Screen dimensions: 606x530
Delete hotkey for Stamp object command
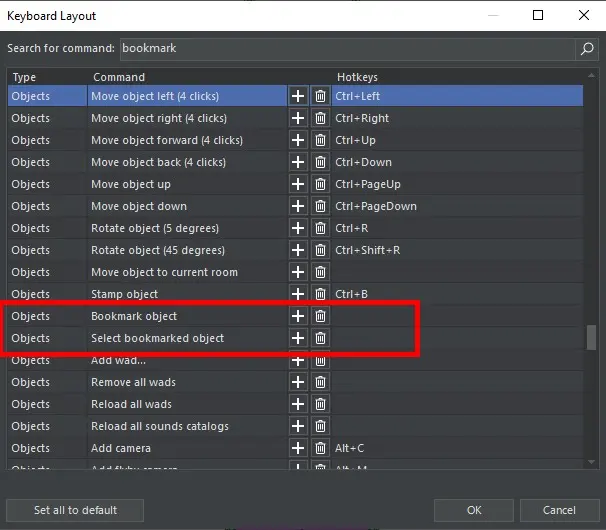pos(320,294)
